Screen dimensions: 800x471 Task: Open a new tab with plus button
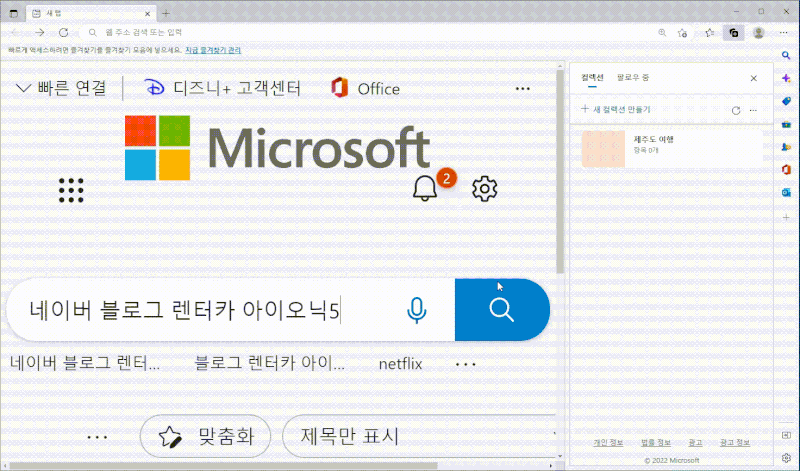point(166,14)
